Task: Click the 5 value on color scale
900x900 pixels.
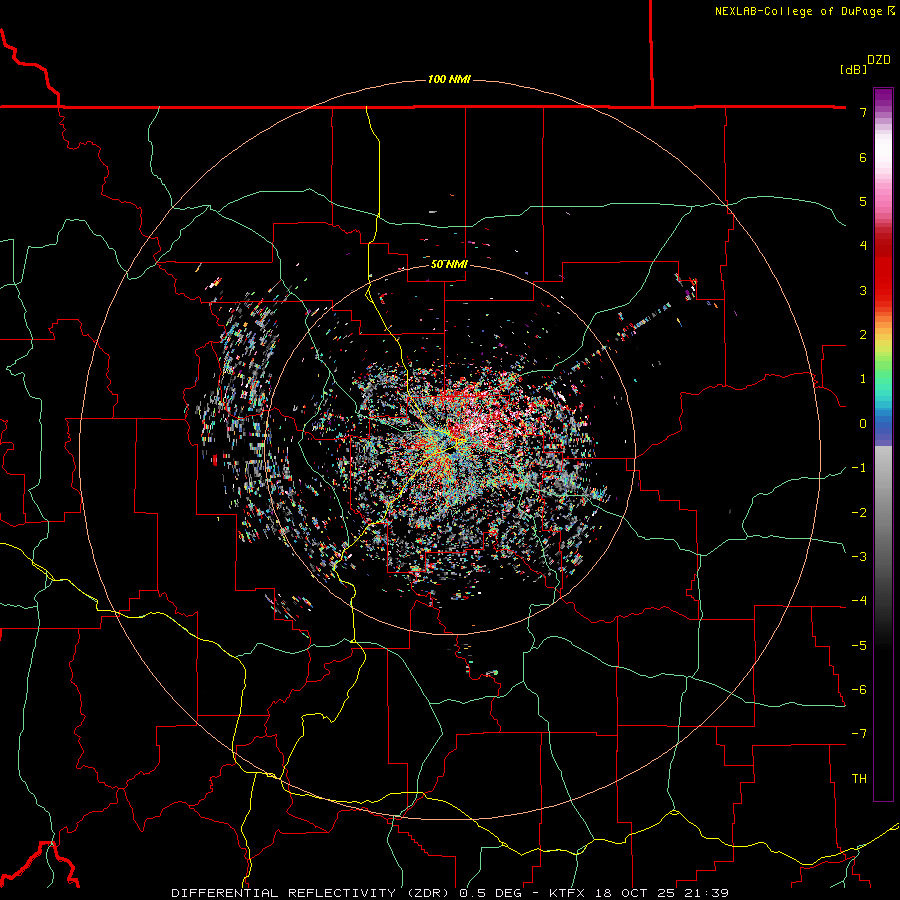Action: click(x=863, y=201)
